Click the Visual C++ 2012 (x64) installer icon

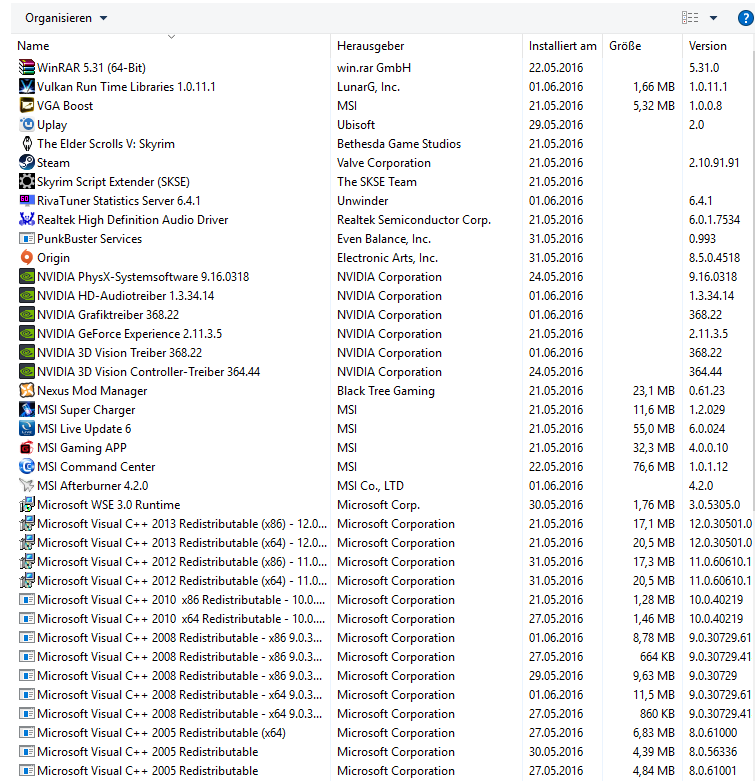point(26,580)
